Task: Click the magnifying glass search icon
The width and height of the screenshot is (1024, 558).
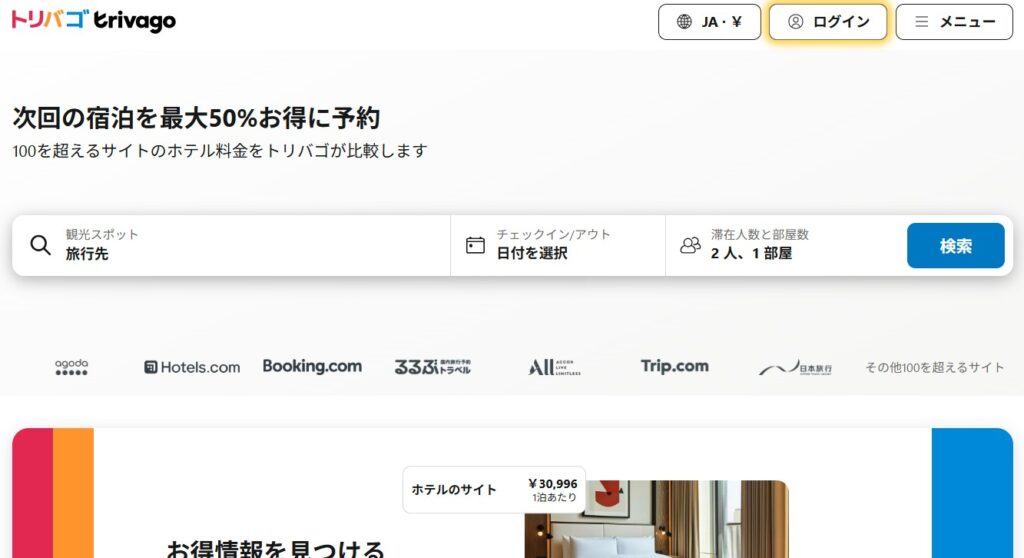Action: pyautogui.click(x=40, y=245)
